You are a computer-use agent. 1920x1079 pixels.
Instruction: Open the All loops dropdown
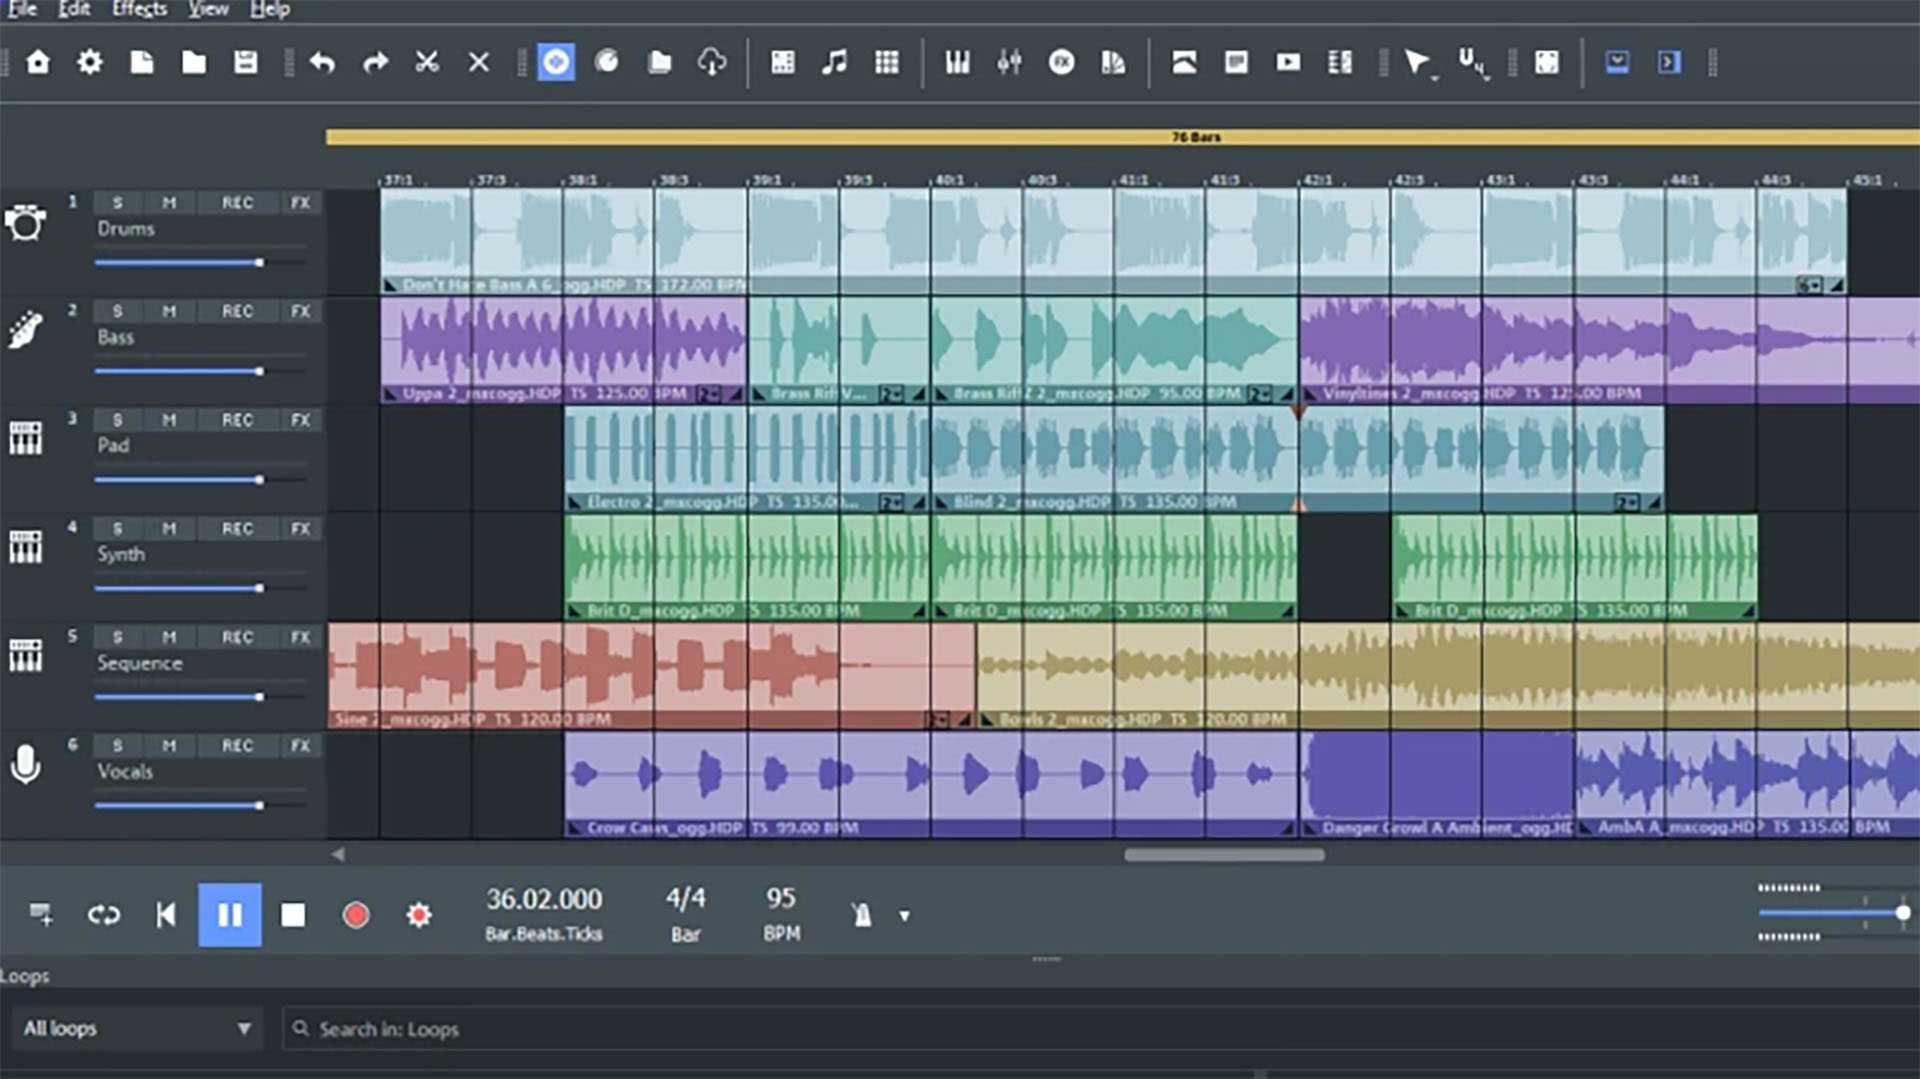[137, 1028]
